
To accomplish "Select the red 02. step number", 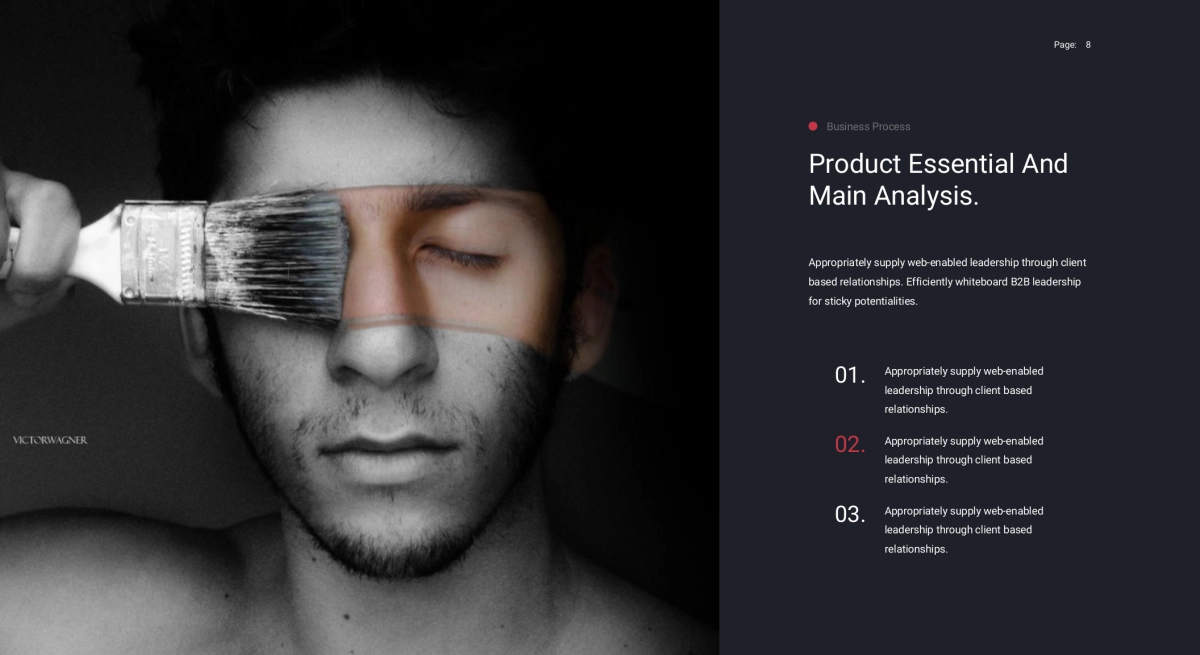I will 850,445.
